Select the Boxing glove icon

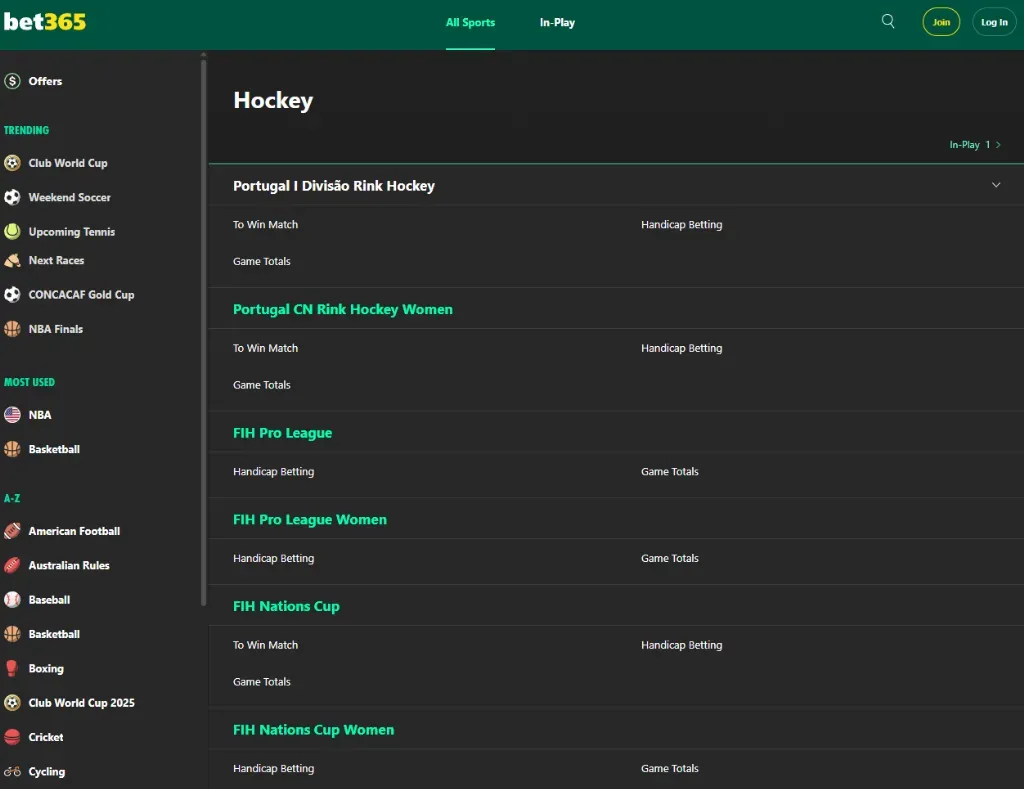click(12, 669)
